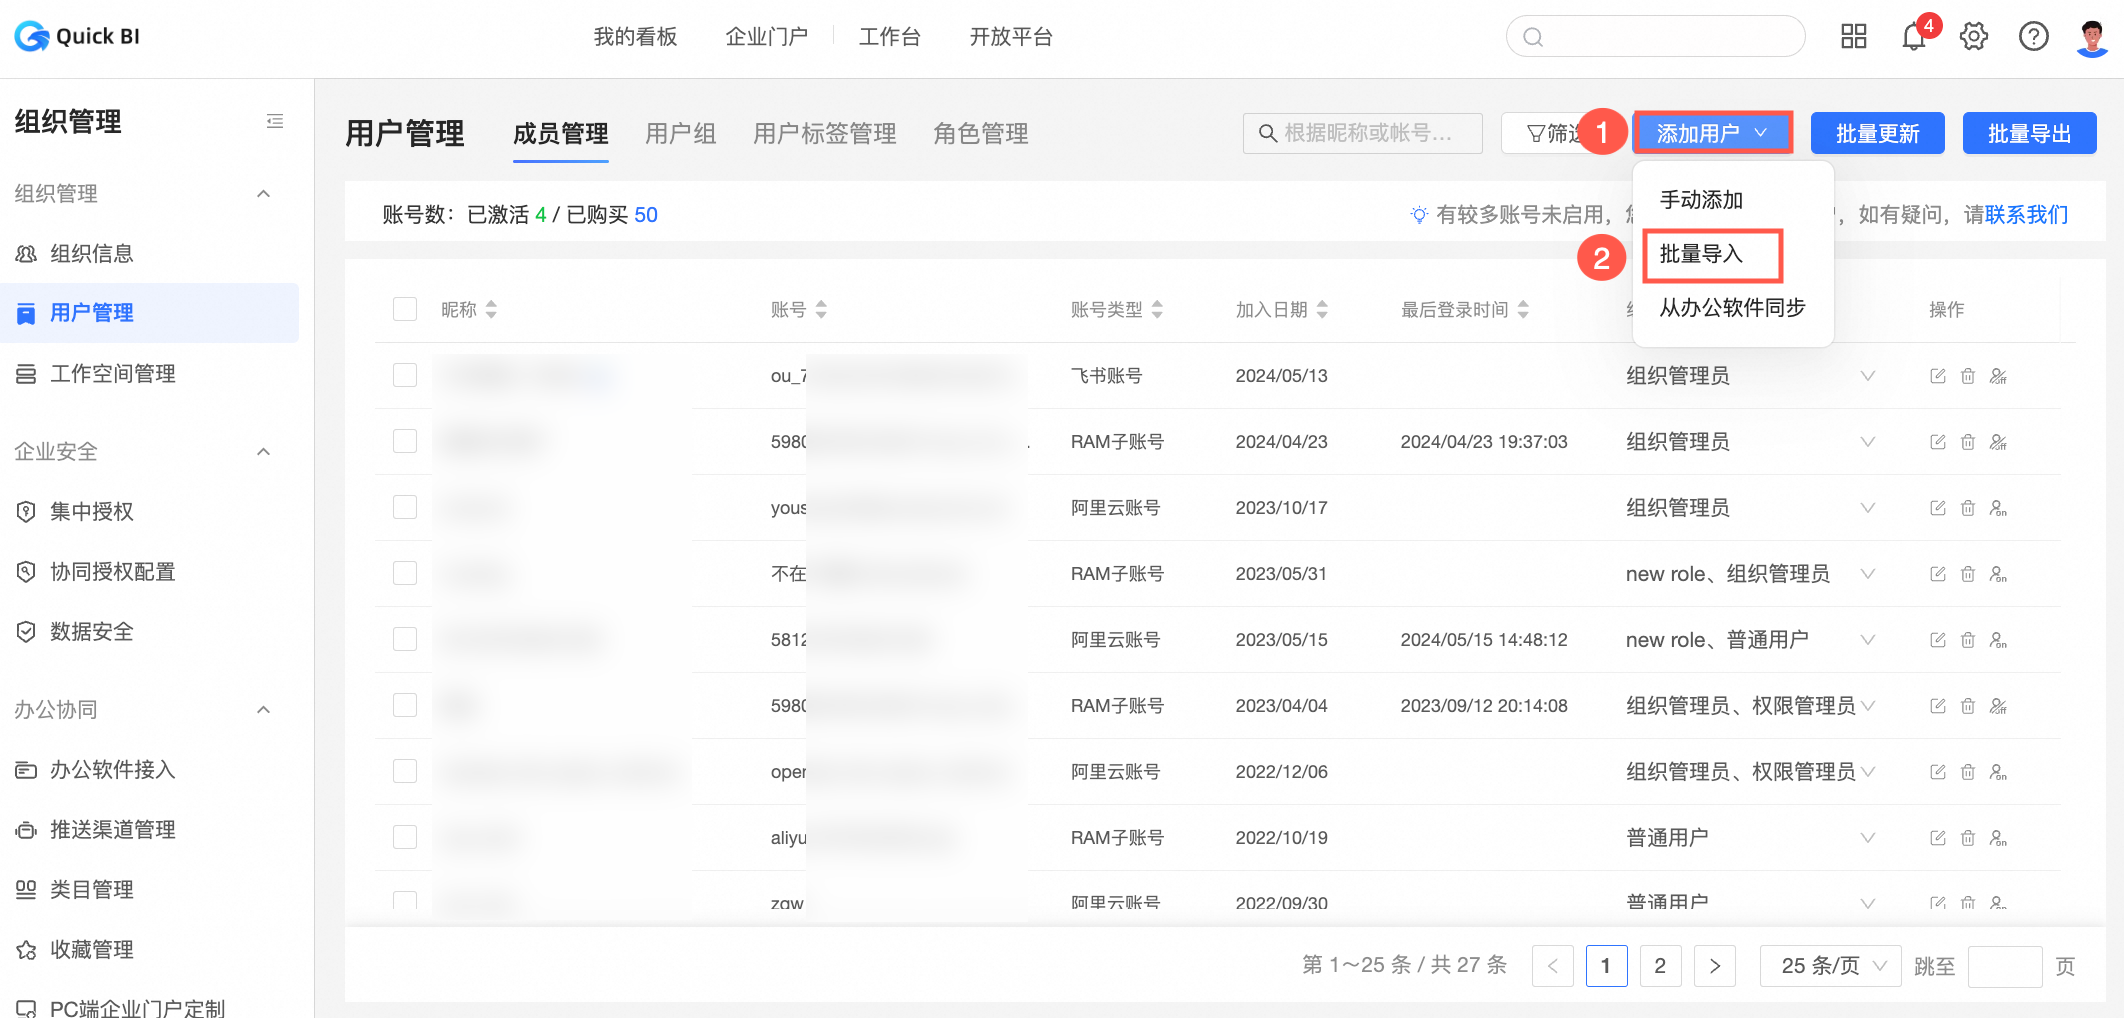Click the Quick BI logo

tap(77, 36)
